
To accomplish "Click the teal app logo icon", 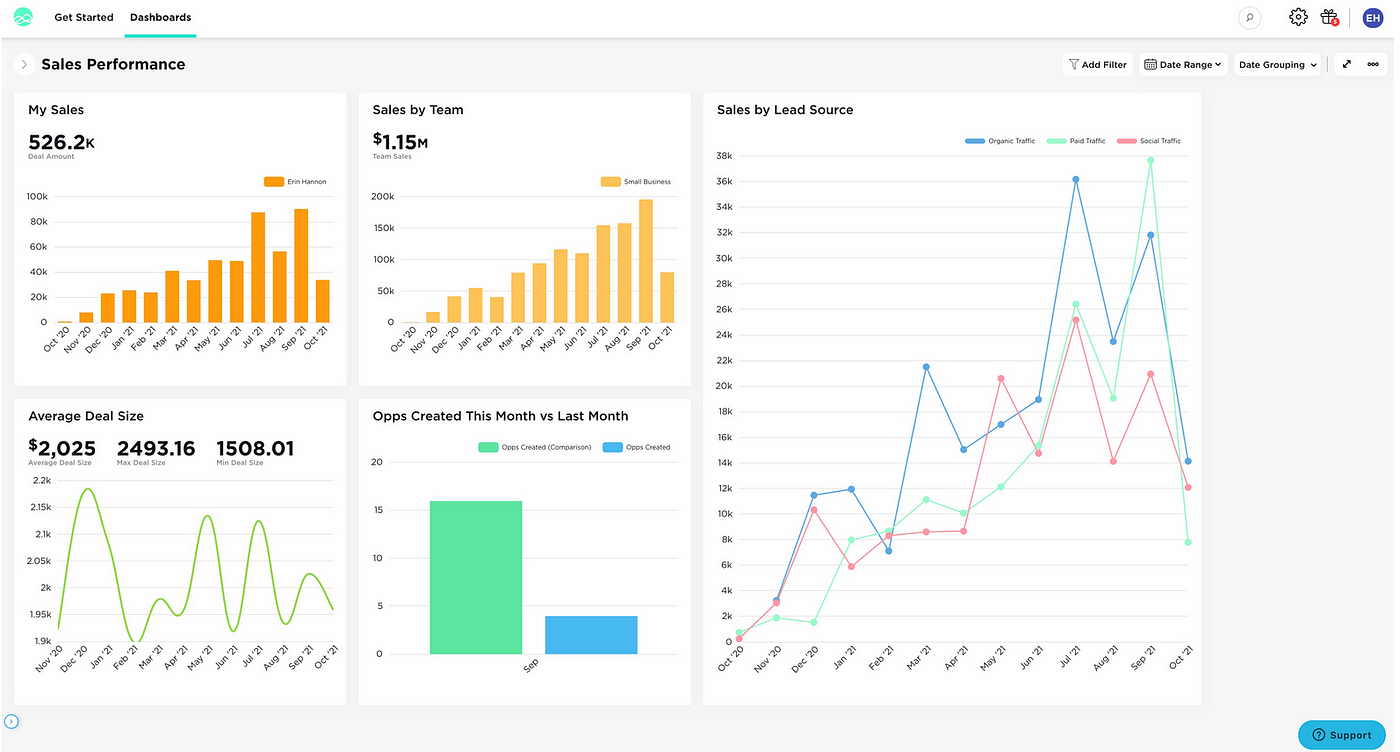I will coord(23,17).
